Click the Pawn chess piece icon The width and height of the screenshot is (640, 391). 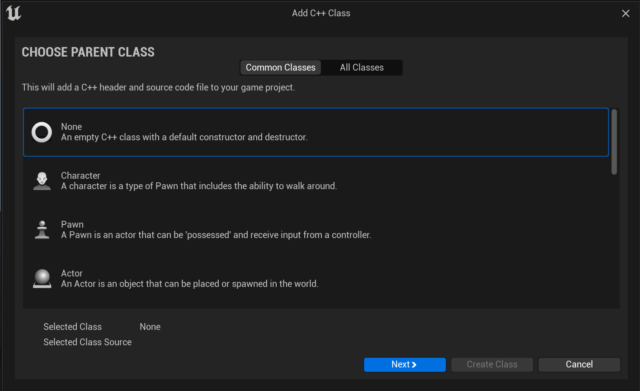point(42,230)
